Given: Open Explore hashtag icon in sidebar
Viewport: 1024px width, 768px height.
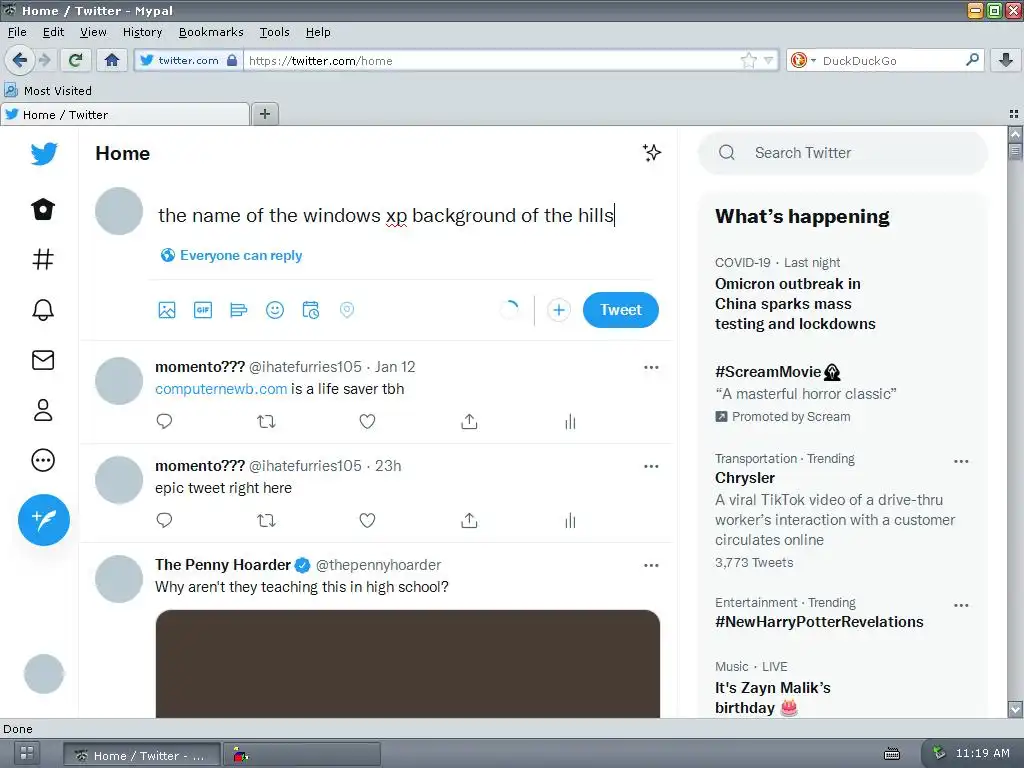Looking at the screenshot, I should point(43,259).
